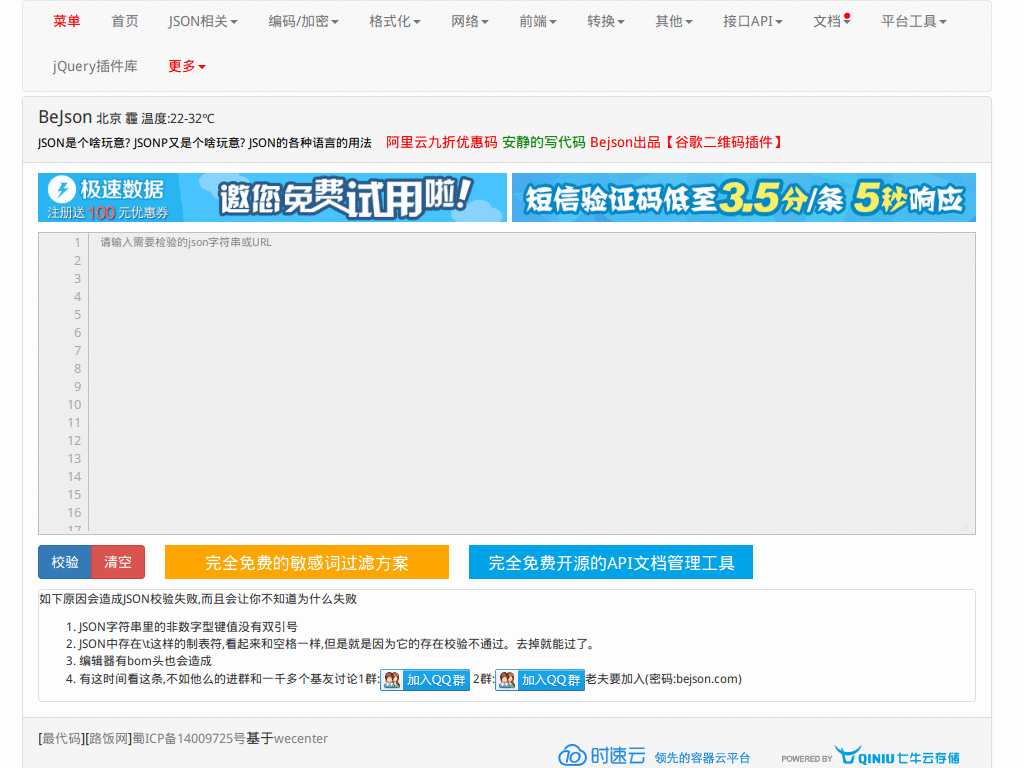Image resolution: width=1024 pixels, height=768 pixels.
Task: Open the jQuery插件库 link
Action: click(x=95, y=67)
